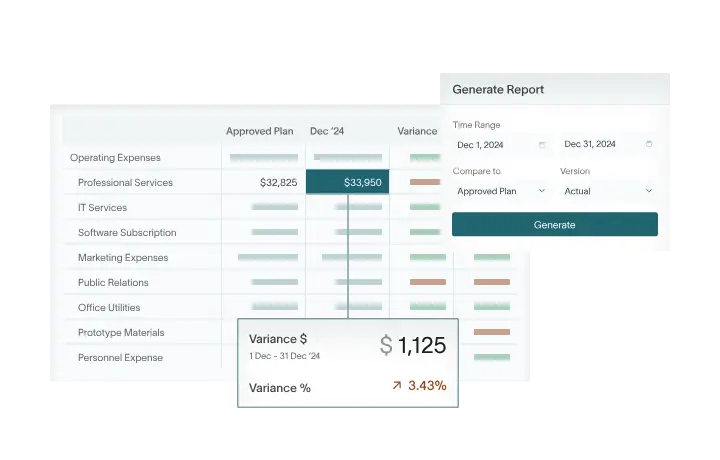The height and width of the screenshot is (460, 720).
Task: Open the Actual version dropdown
Action: (x=608, y=191)
